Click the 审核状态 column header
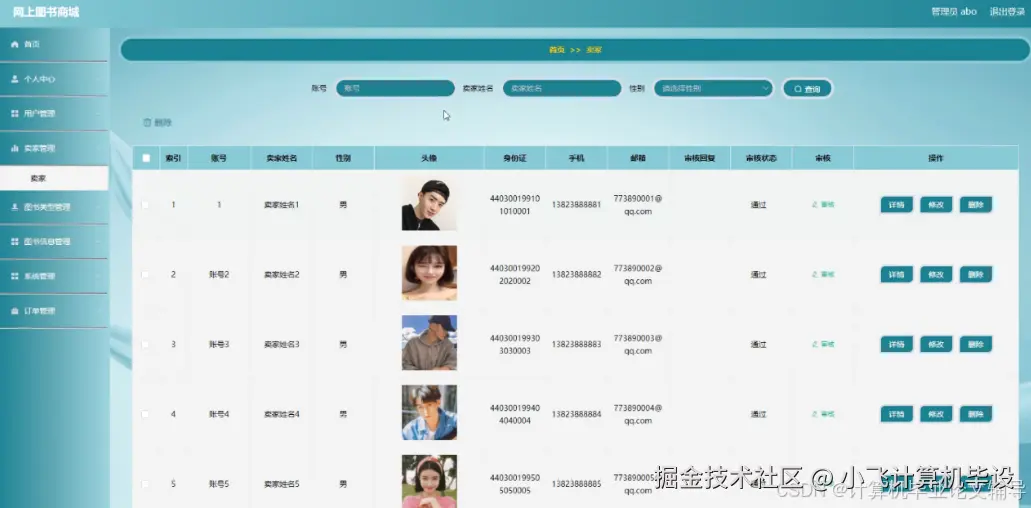 [x=761, y=158]
